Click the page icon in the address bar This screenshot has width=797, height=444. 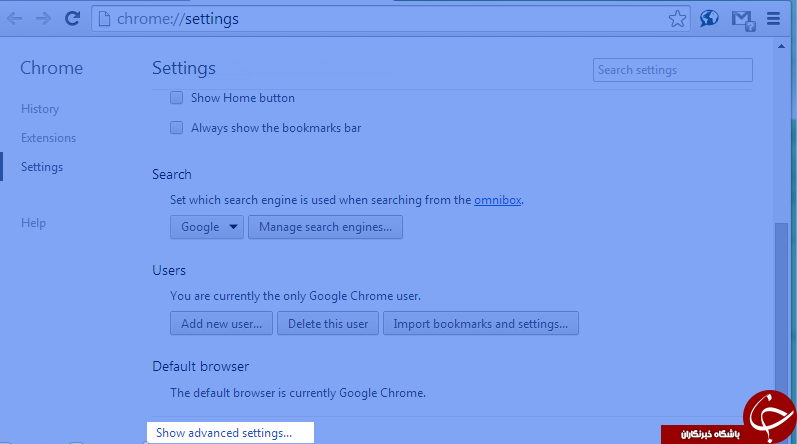pos(104,19)
